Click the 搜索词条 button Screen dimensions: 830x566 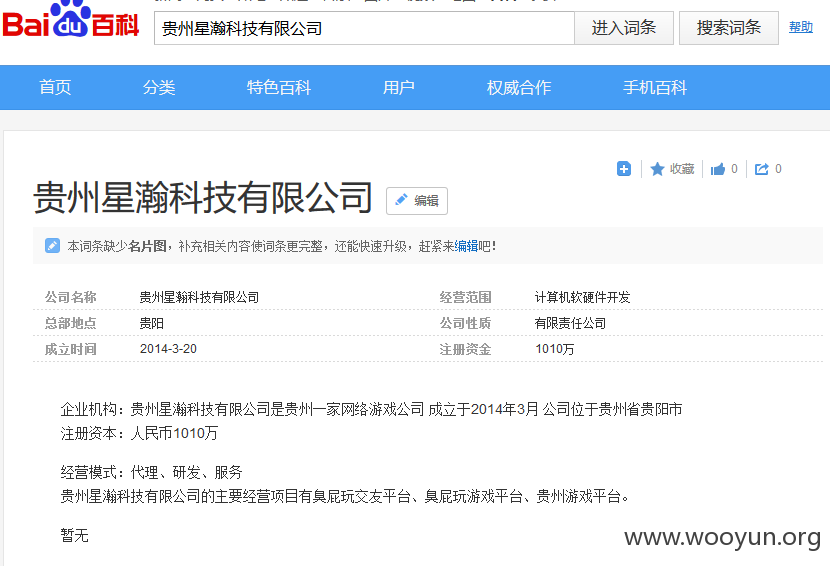tap(728, 28)
